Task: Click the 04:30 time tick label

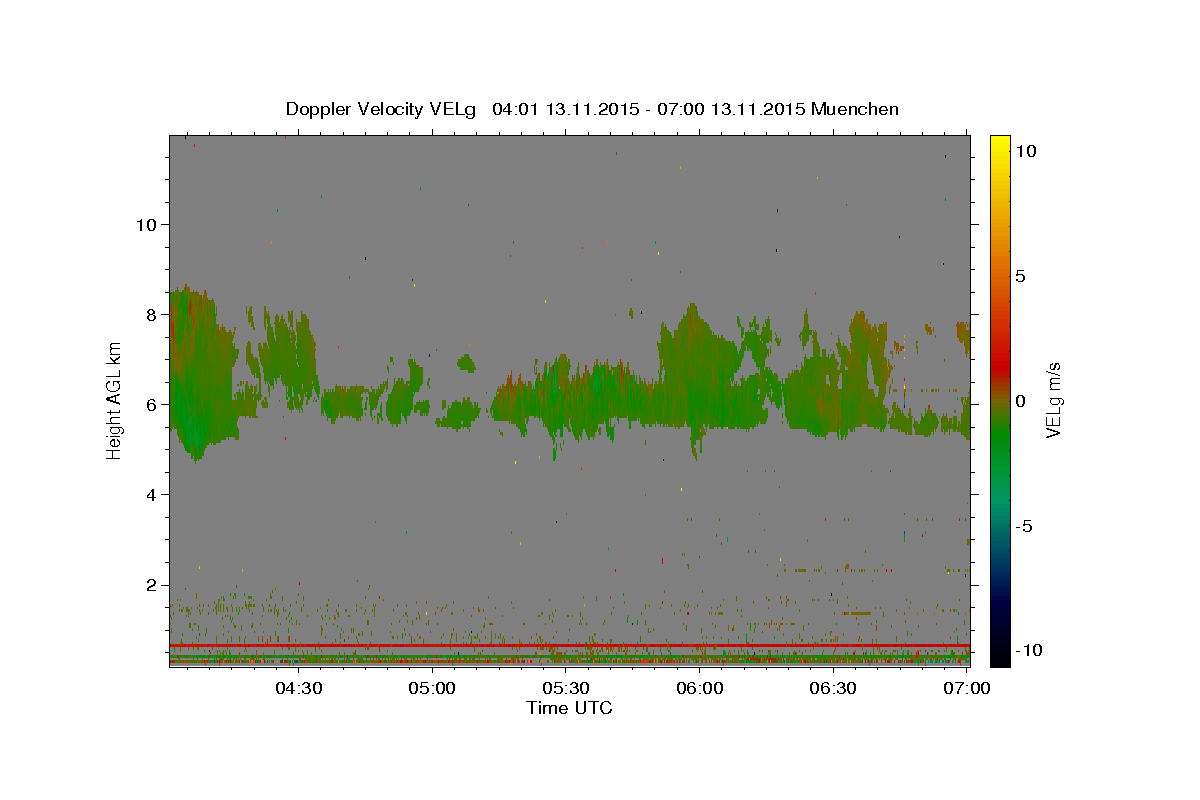Action: click(x=298, y=688)
